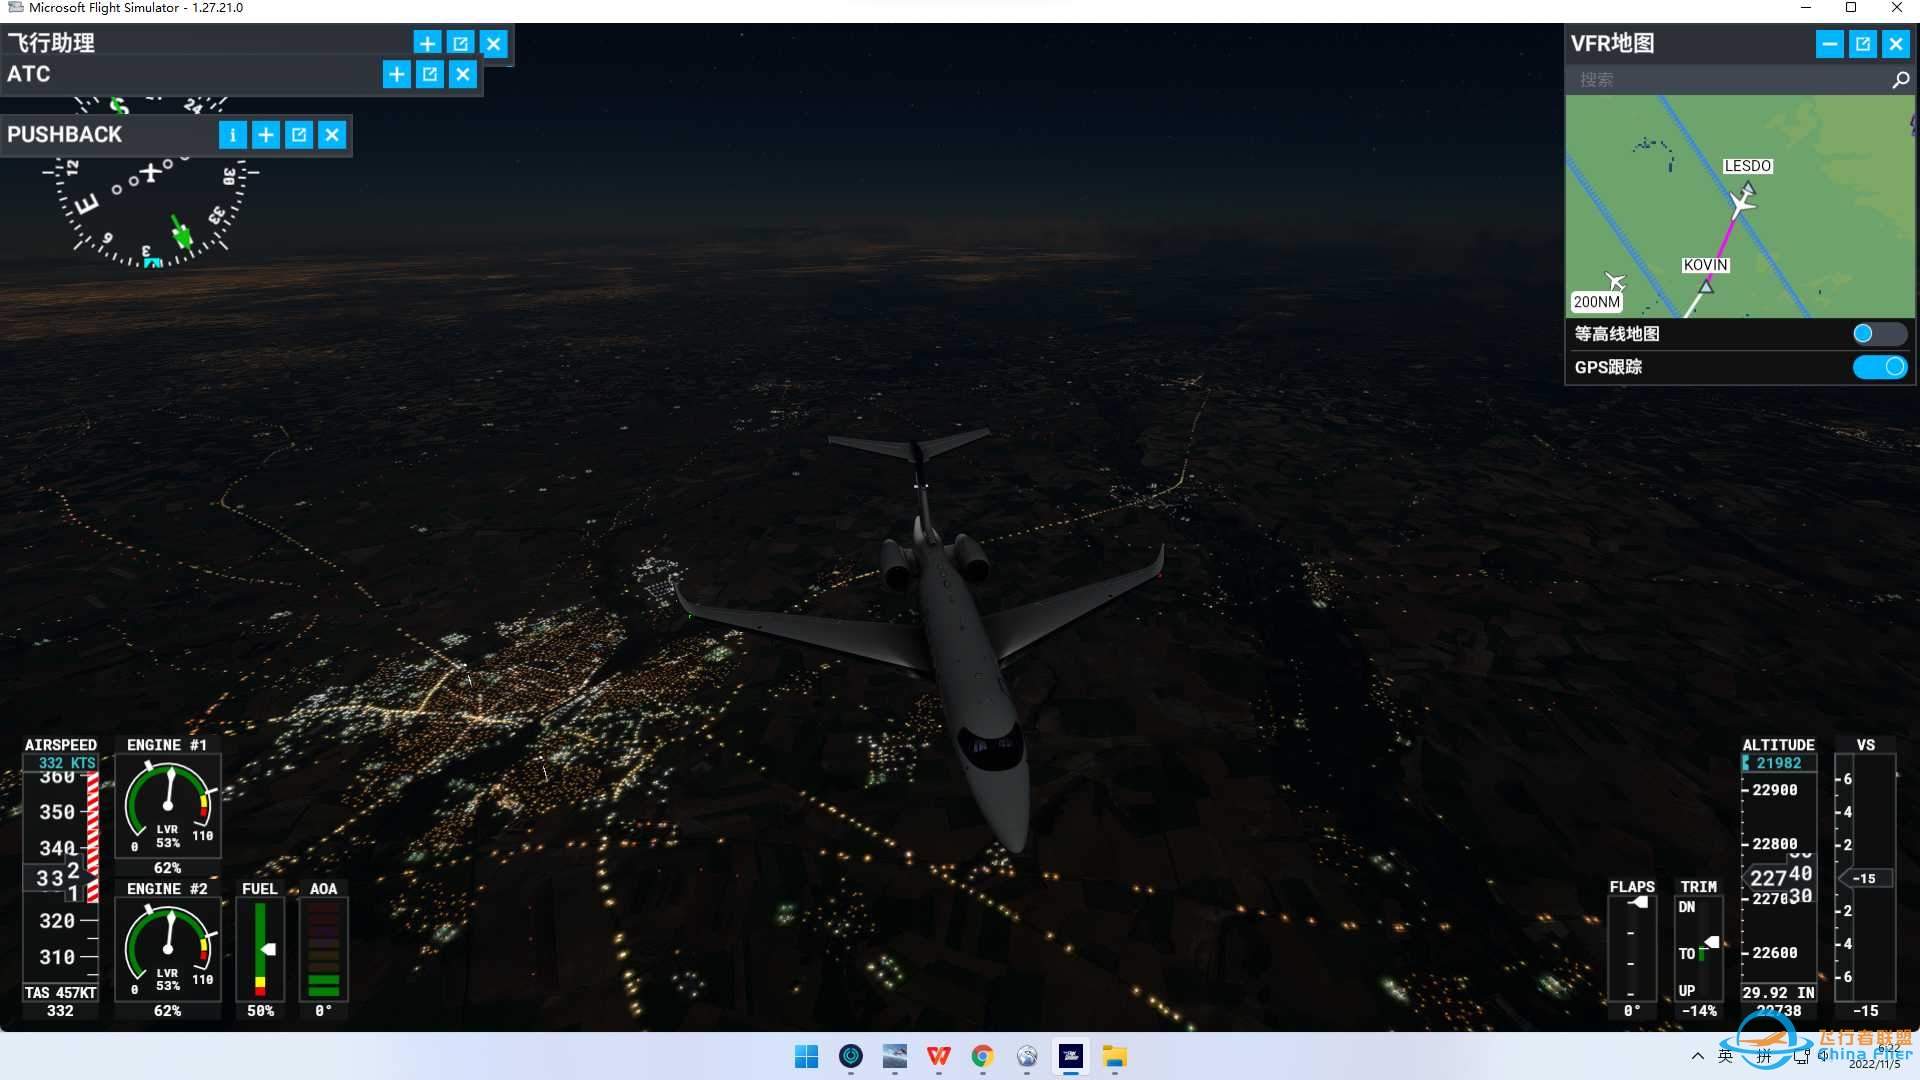The width and height of the screenshot is (1920, 1080).
Task: Show hidden system tray icons
Action: pos(1697,1056)
